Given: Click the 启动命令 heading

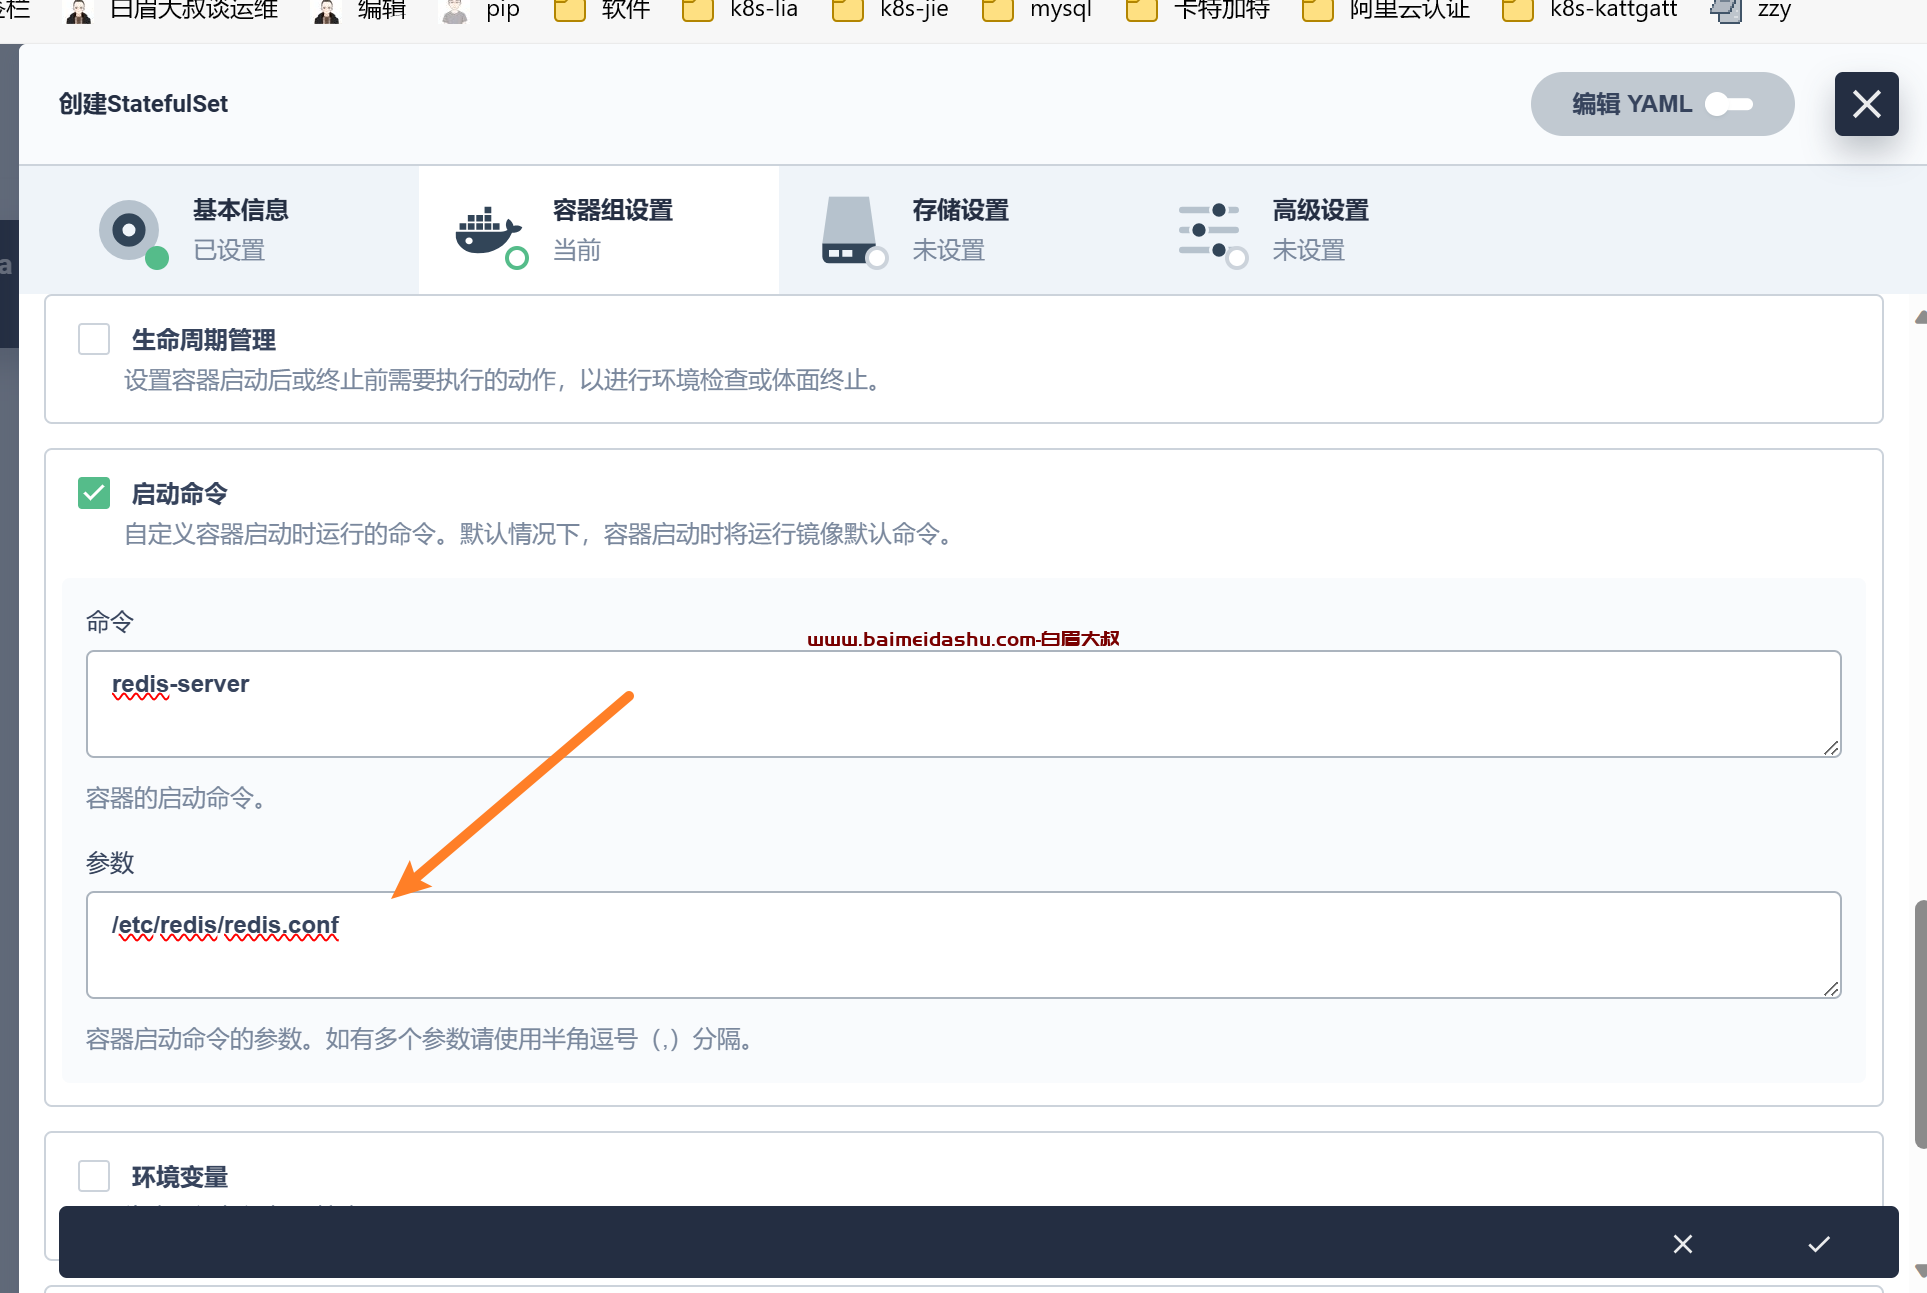Looking at the screenshot, I should coord(180,494).
